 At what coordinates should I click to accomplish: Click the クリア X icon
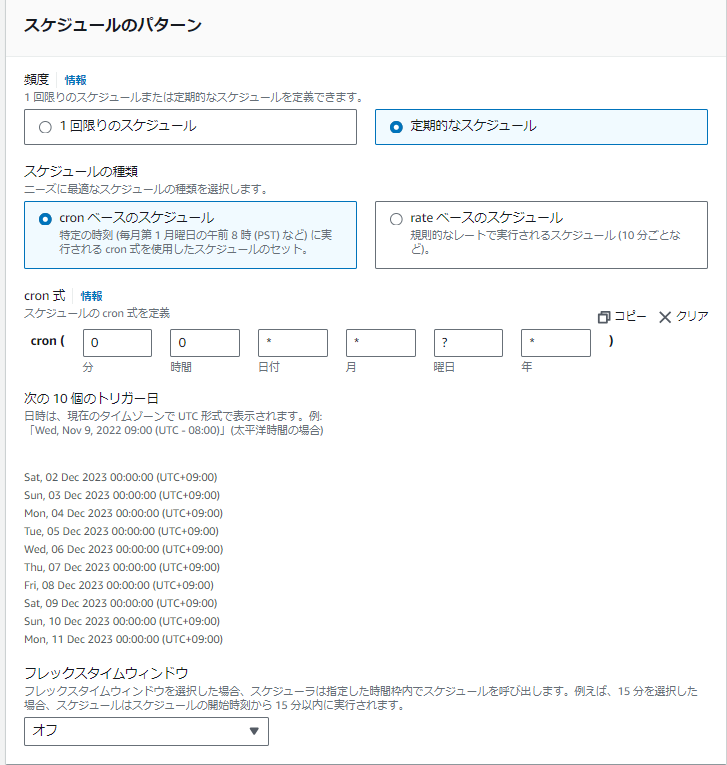pos(665,318)
